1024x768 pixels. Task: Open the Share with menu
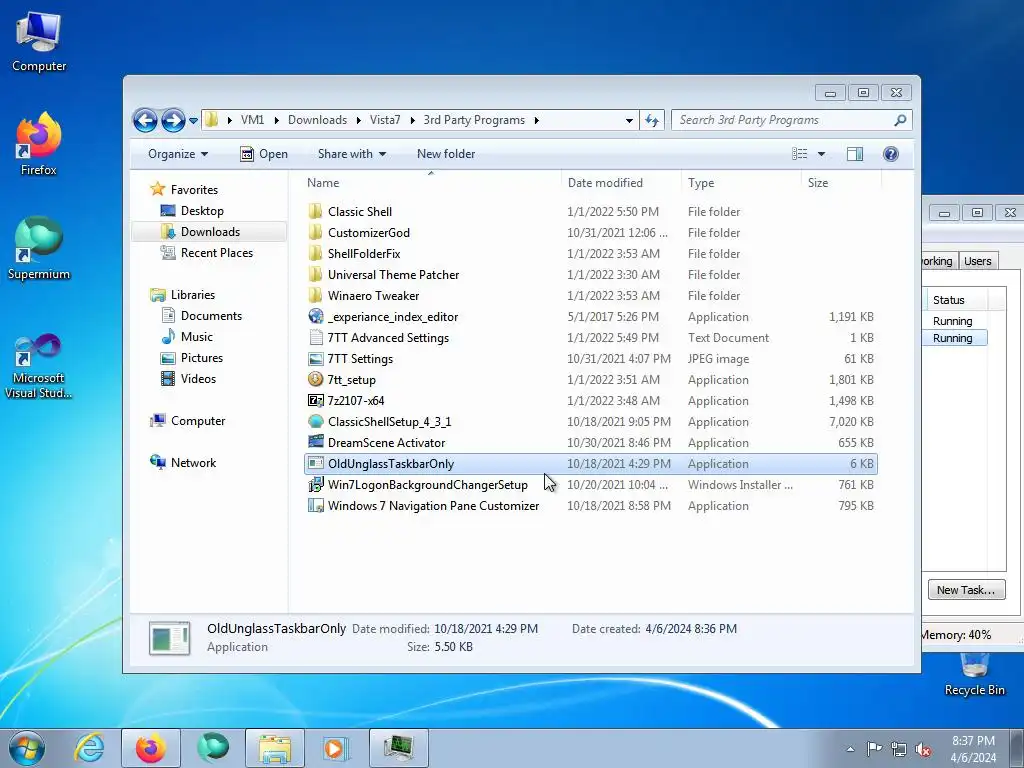(x=352, y=154)
